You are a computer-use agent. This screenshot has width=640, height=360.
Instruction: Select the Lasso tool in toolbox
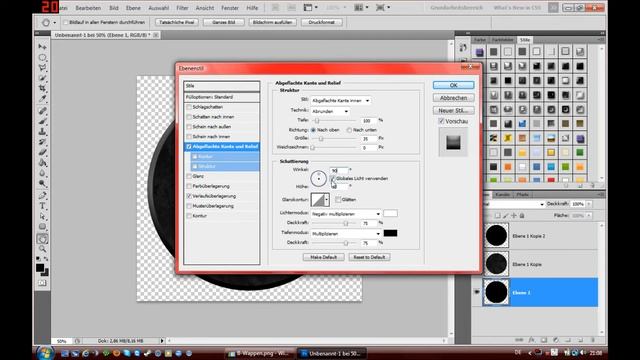click(x=42, y=68)
